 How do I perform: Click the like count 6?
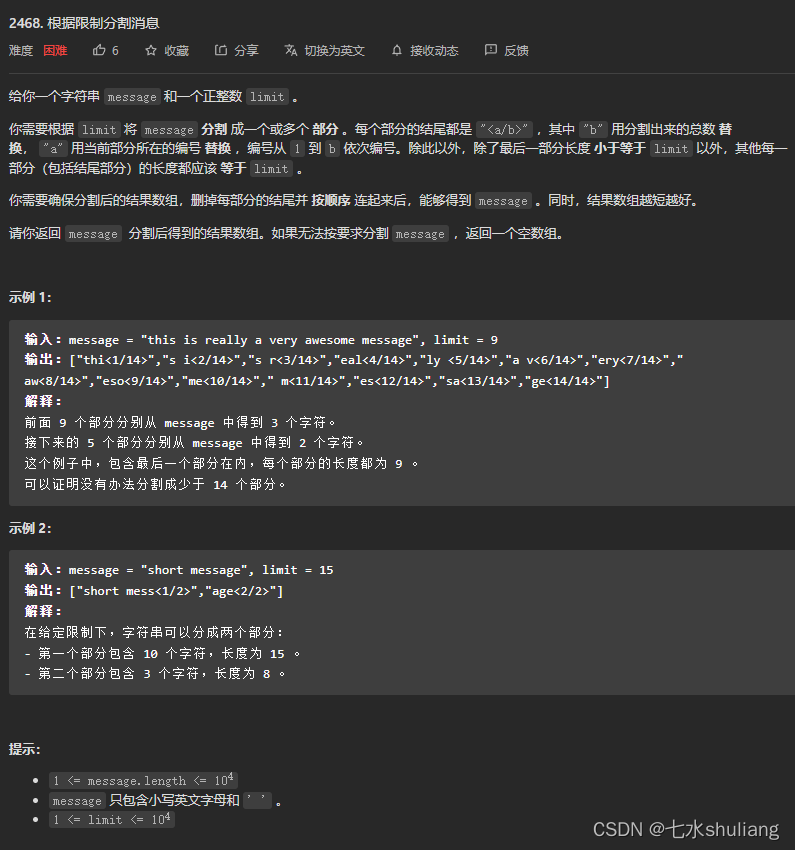coord(115,51)
